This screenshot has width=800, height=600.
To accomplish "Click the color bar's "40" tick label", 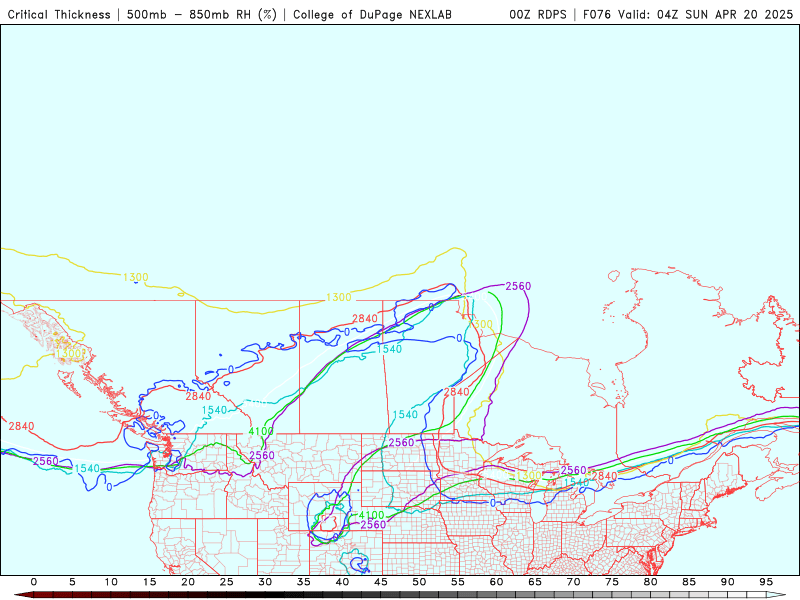I will [342, 582].
